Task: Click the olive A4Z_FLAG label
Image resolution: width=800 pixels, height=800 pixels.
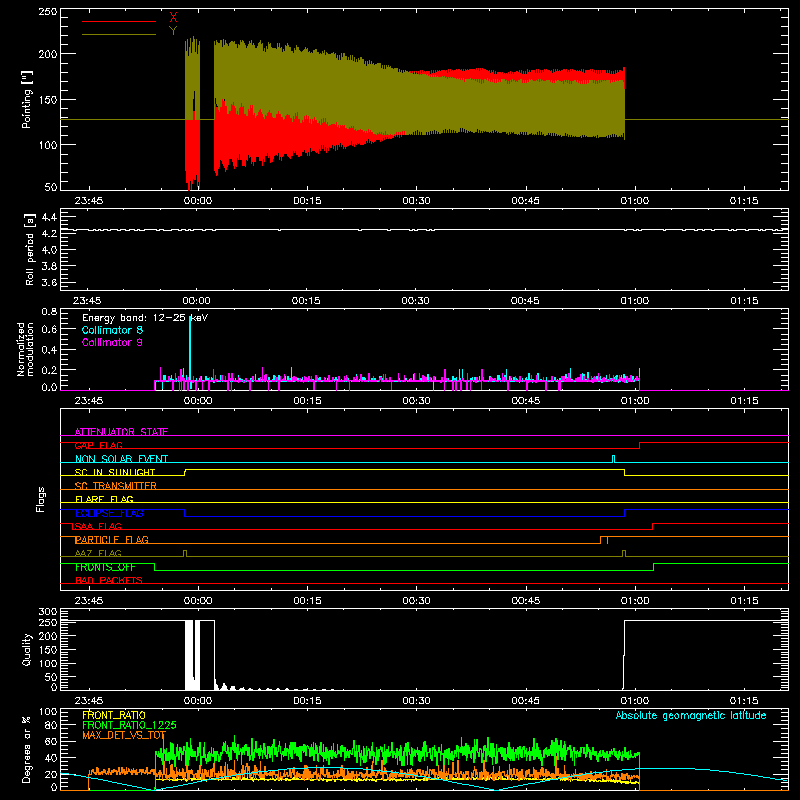Action: (98, 553)
